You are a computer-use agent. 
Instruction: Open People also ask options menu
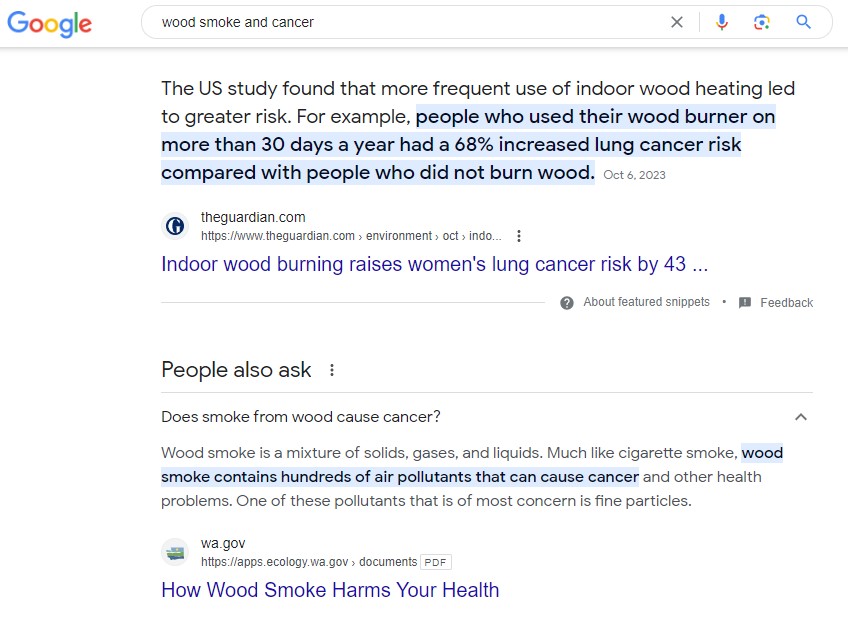332,370
